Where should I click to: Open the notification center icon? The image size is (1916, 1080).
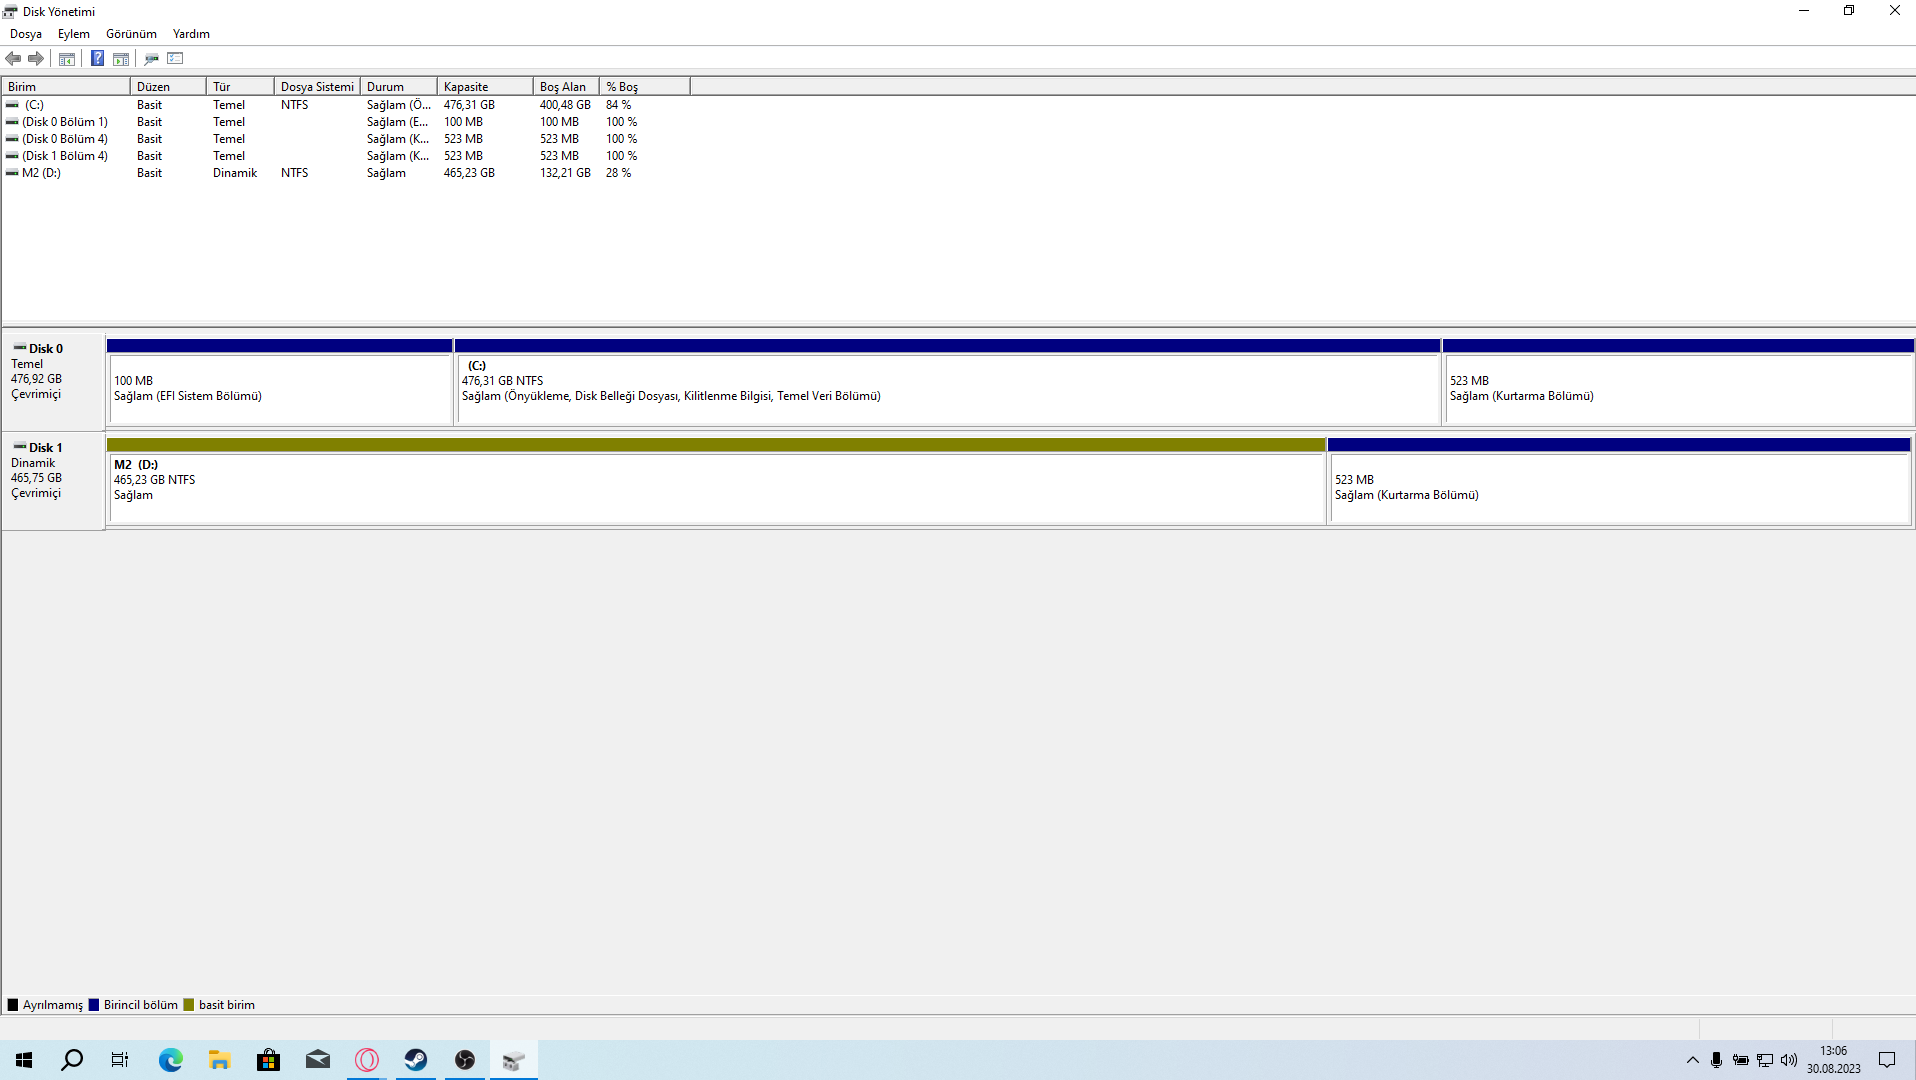tap(1888, 1060)
